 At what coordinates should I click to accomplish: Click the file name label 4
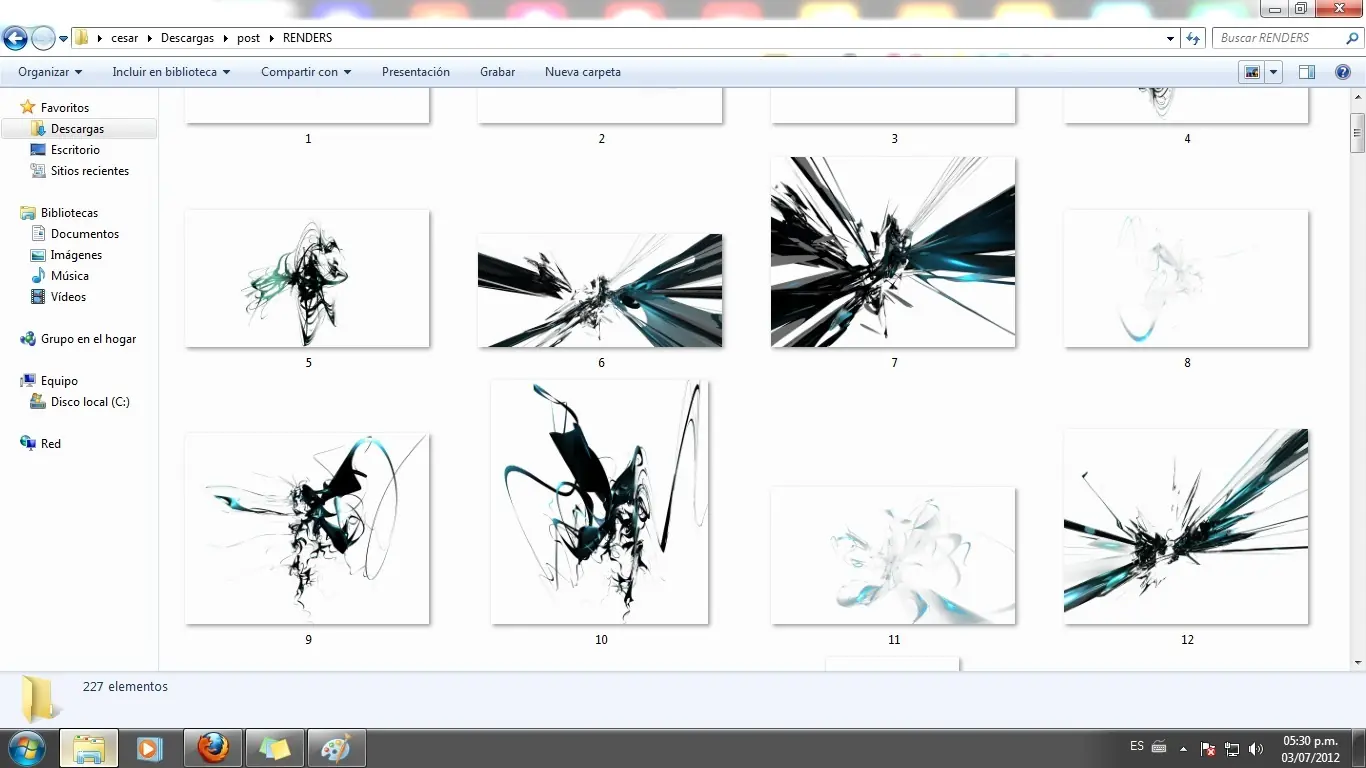click(1187, 139)
